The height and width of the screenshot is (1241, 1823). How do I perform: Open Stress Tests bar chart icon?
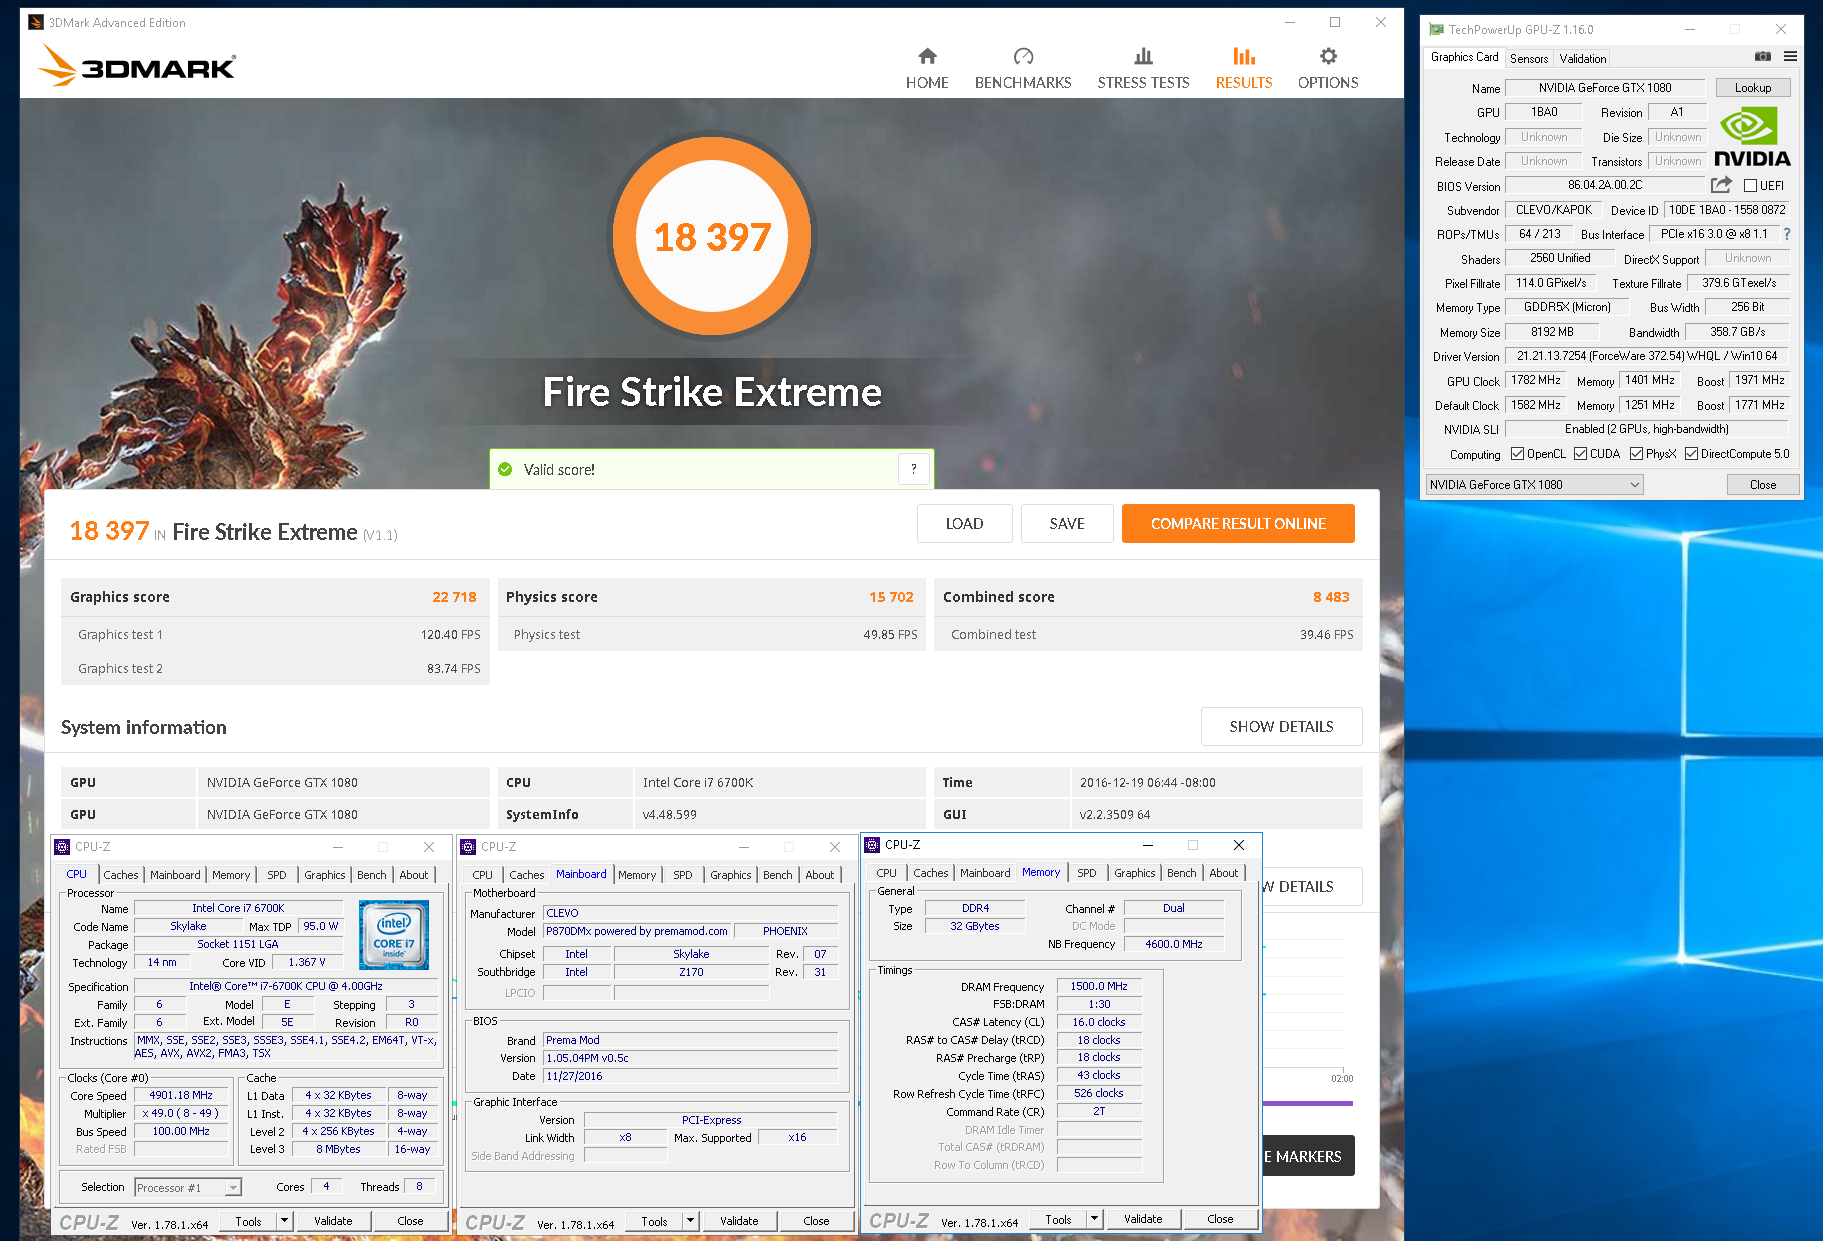(x=1143, y=56)
